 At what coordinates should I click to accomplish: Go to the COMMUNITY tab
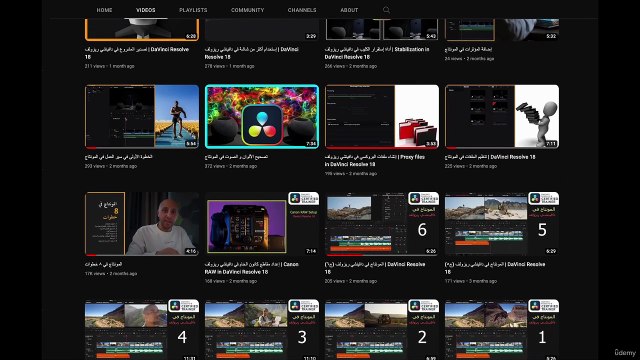coord(247,10)
